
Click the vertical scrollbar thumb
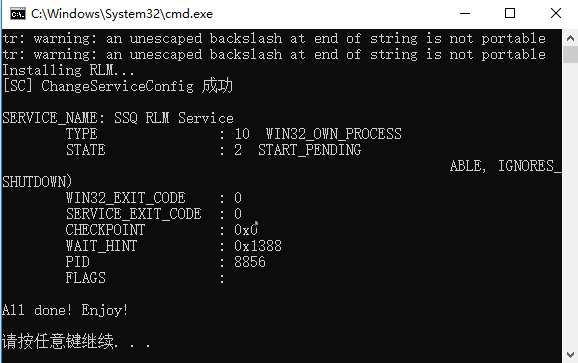click(x=570, y=55)
